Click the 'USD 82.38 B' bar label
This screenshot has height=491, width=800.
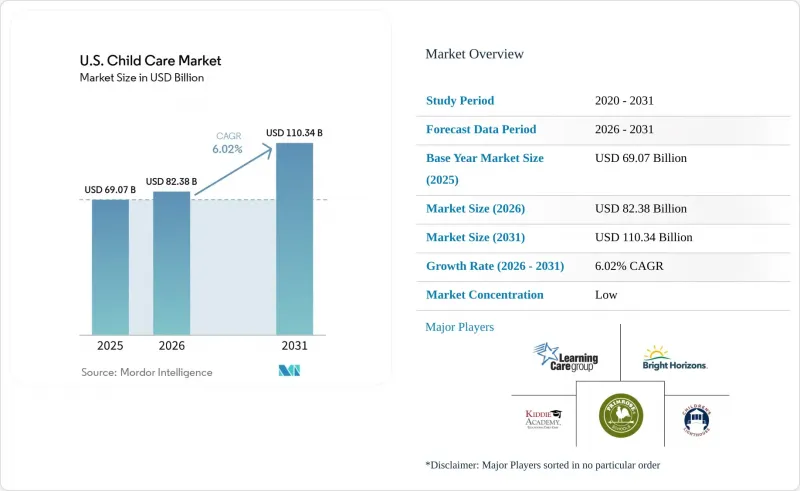click(171, 182)
